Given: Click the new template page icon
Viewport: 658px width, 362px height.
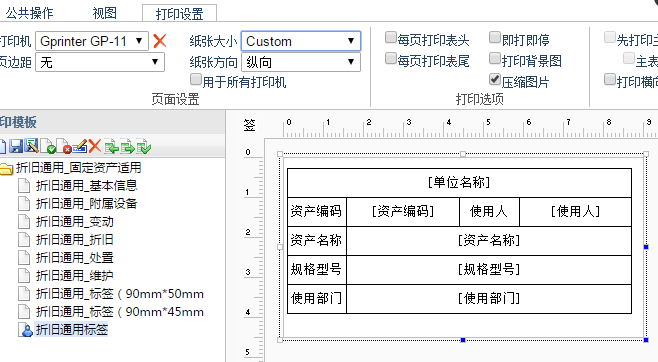Looking at the screenshot, I should (x=3, y=146).
